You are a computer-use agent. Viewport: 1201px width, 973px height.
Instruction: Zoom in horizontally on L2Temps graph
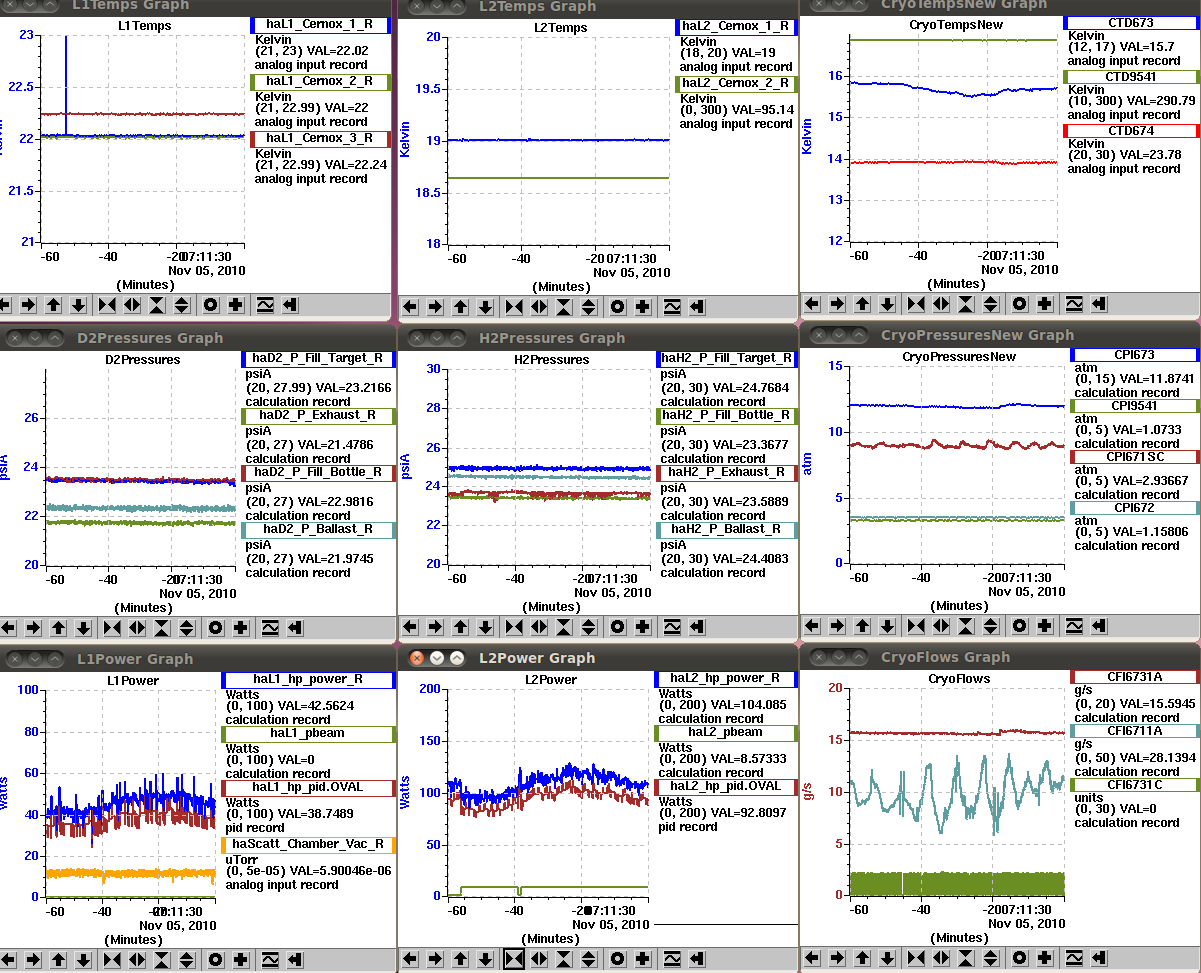(x=513, y=307)
